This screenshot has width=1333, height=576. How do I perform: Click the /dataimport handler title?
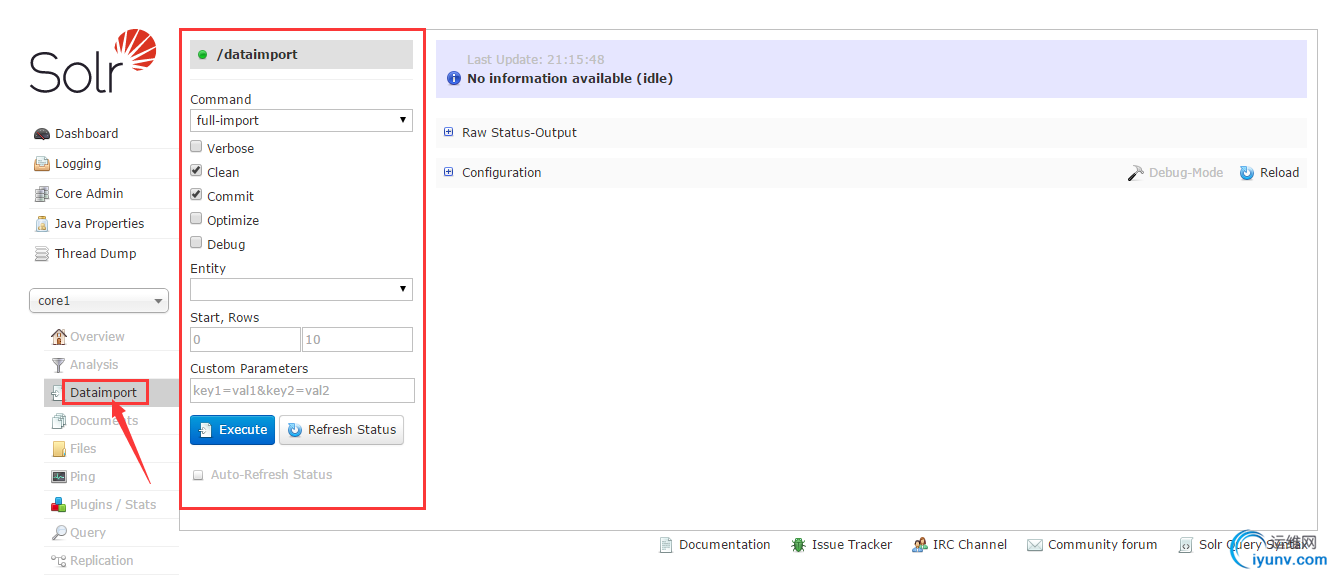(257, 55)
